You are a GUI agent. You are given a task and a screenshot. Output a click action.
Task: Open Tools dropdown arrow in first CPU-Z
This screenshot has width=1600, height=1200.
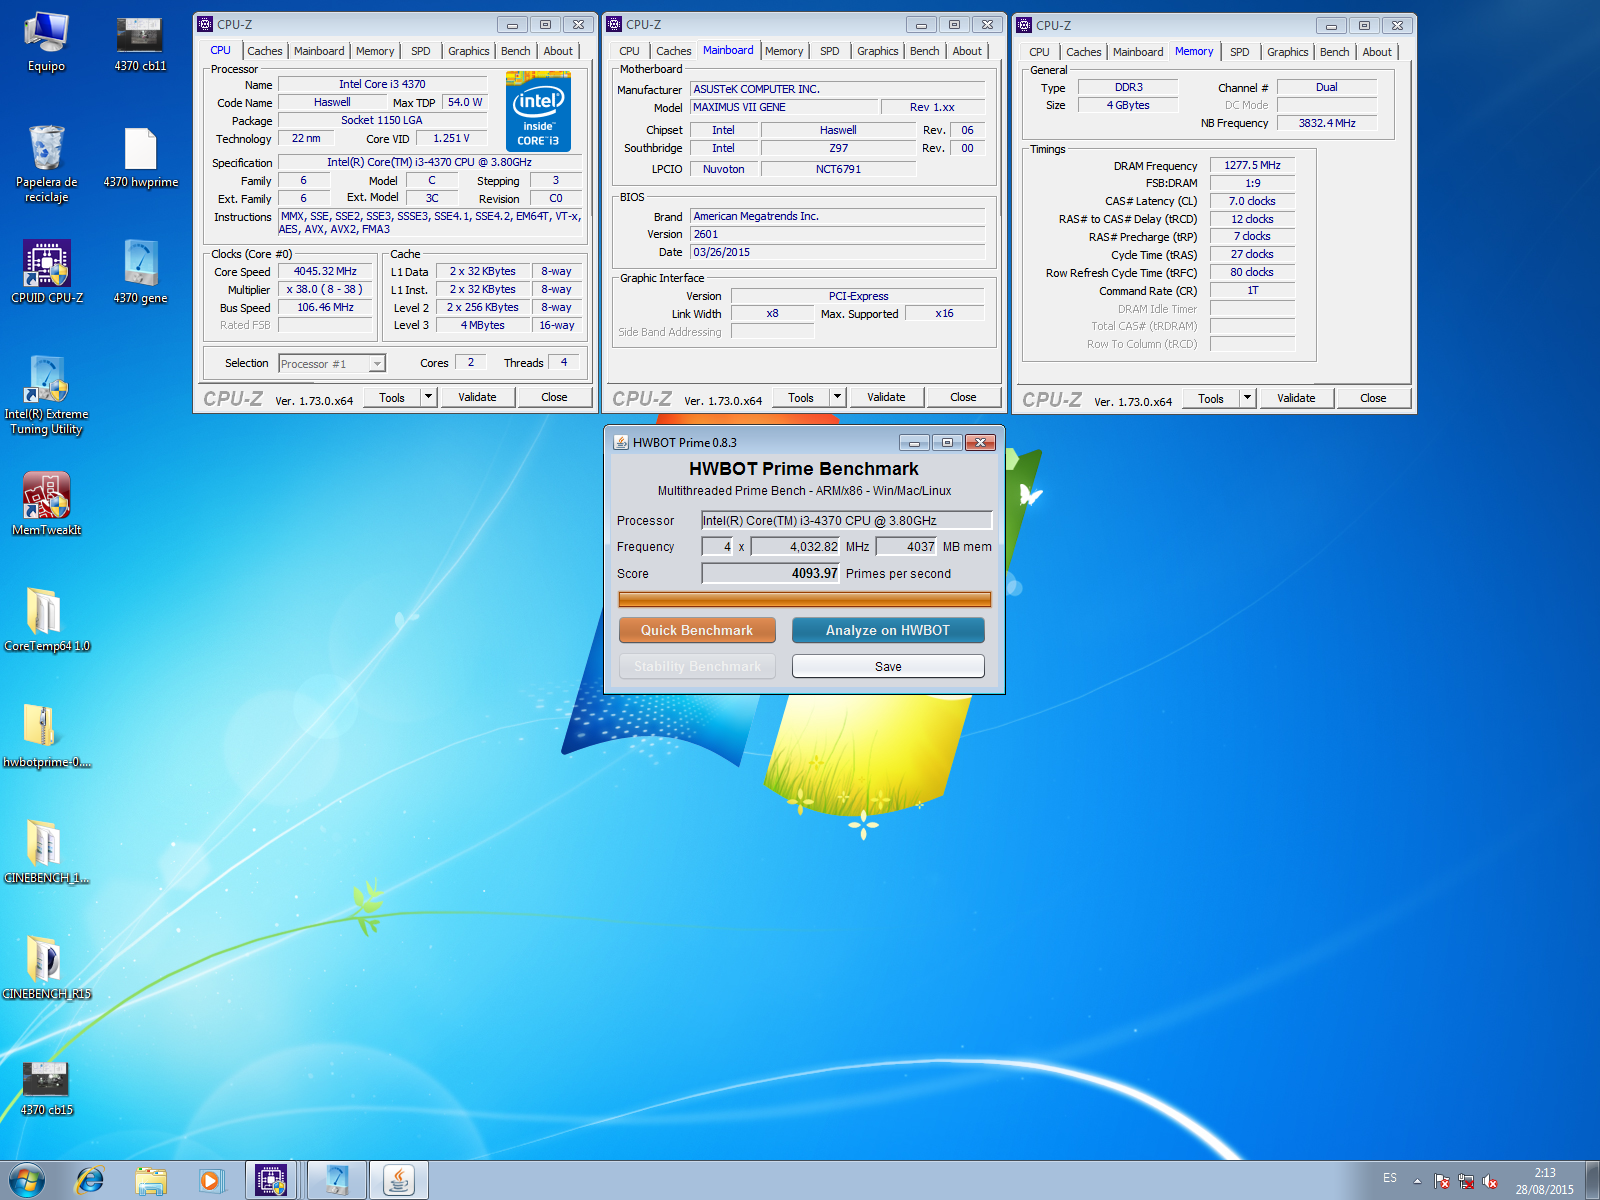pyautogui.click(x=429, y=397)
